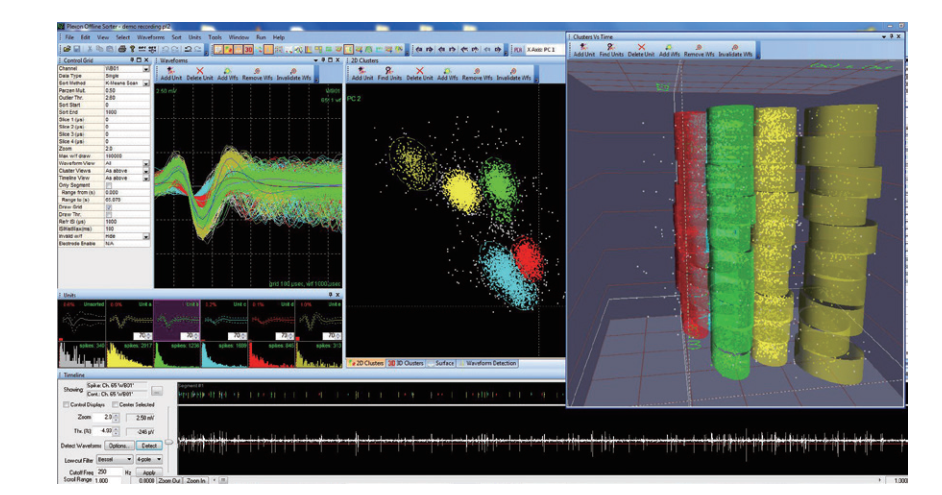
Task: Toggle the 3D view toolbar button
Action: [x=248, y=49]
